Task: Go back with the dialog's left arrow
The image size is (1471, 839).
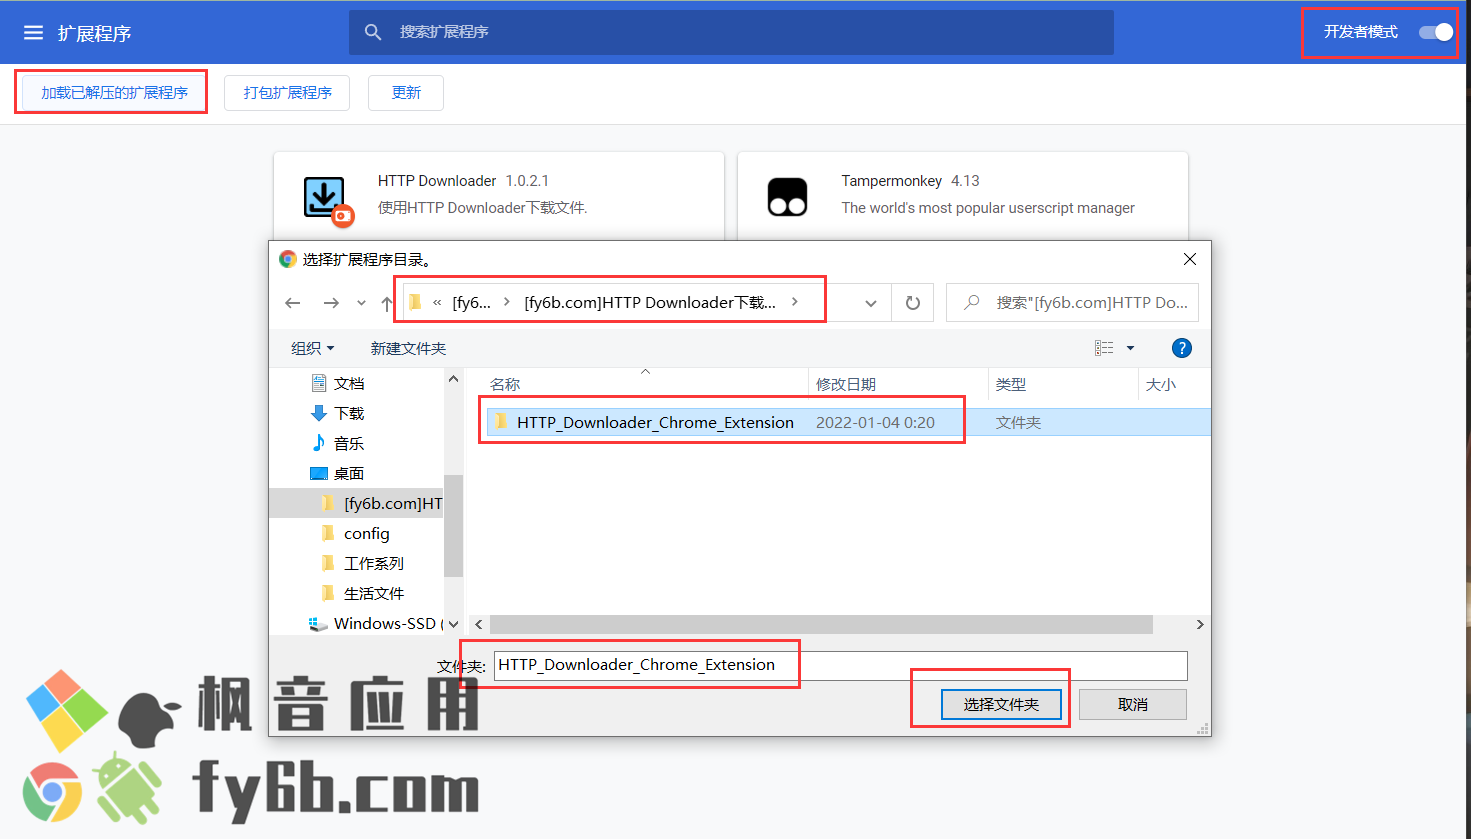Action: [293, 303]
